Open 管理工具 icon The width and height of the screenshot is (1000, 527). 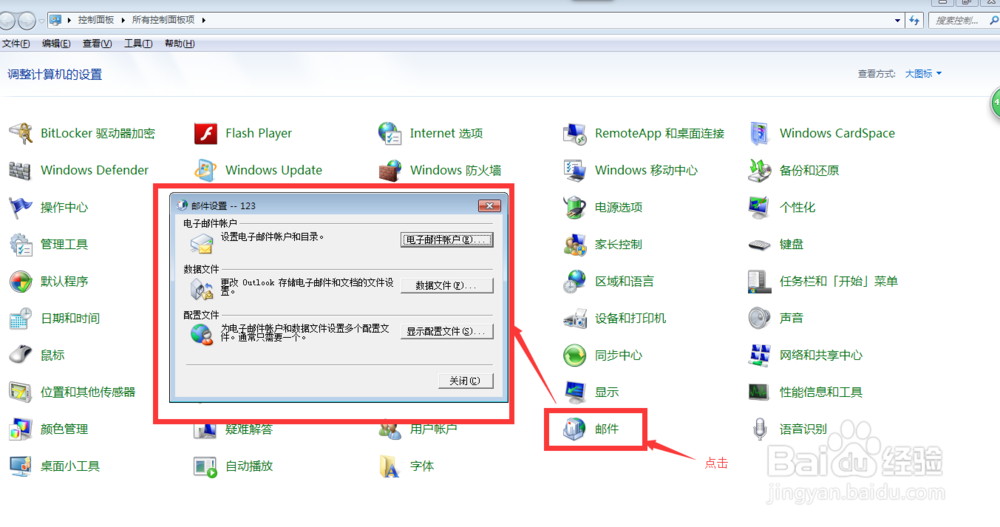click(x=20, y=244)
